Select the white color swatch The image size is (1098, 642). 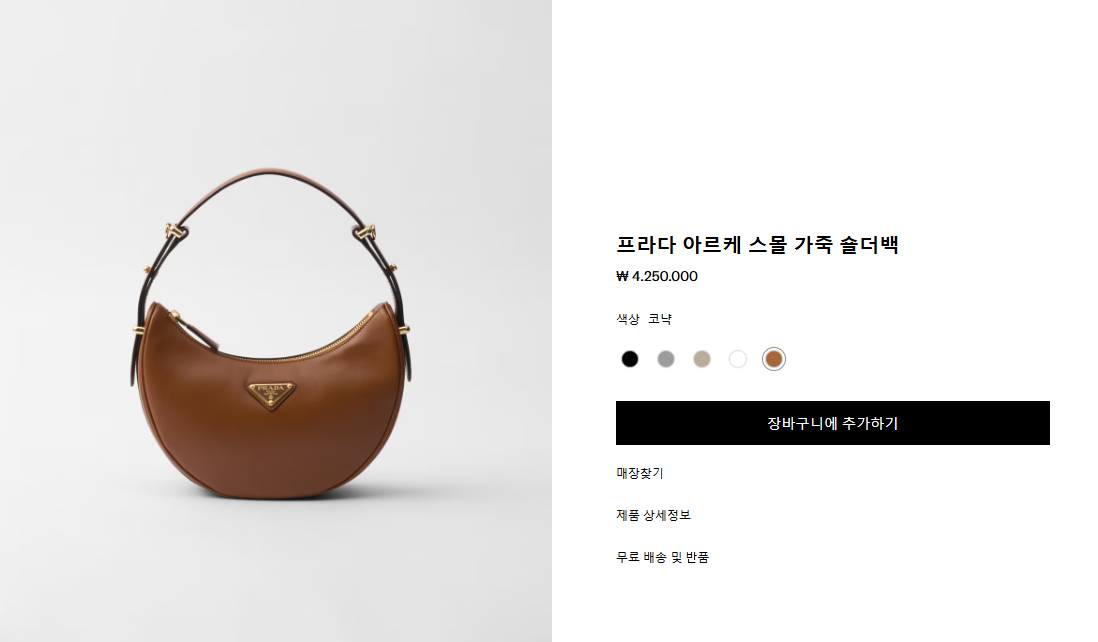(738, 359)
